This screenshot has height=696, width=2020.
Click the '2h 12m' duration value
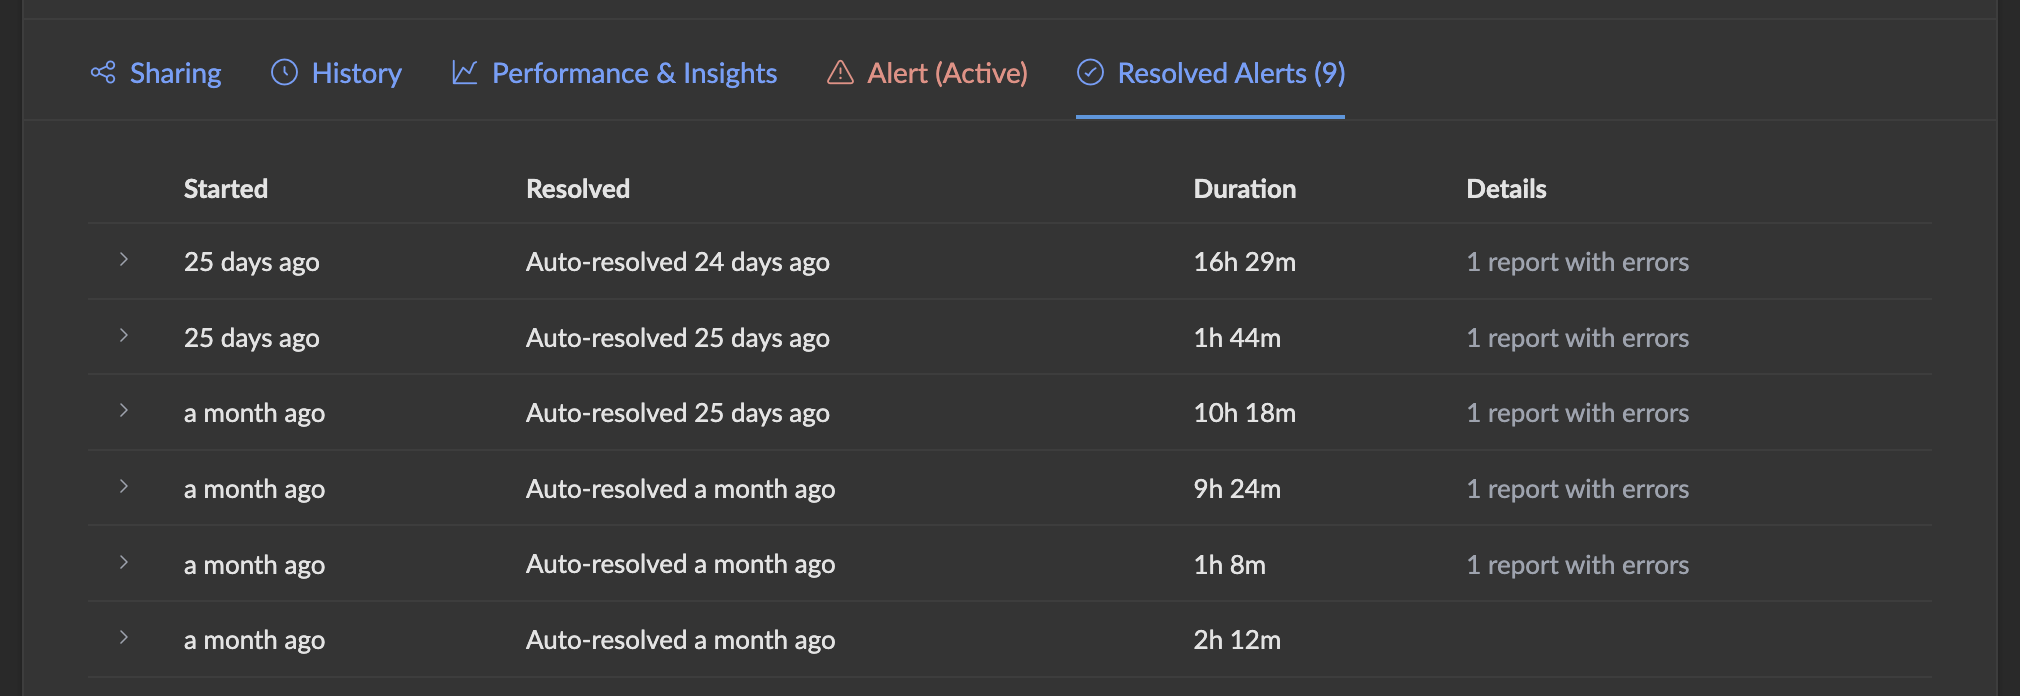pyautogui.click(x=1237, y=640)
